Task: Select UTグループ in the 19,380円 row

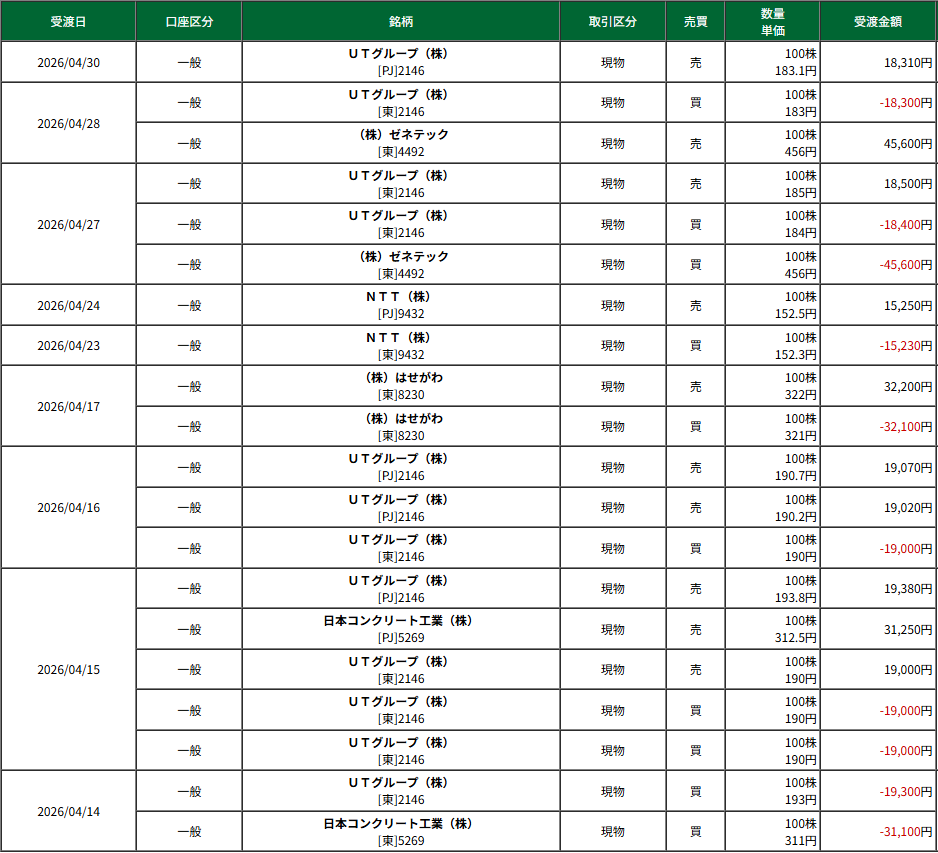Action: coord(401,589)
